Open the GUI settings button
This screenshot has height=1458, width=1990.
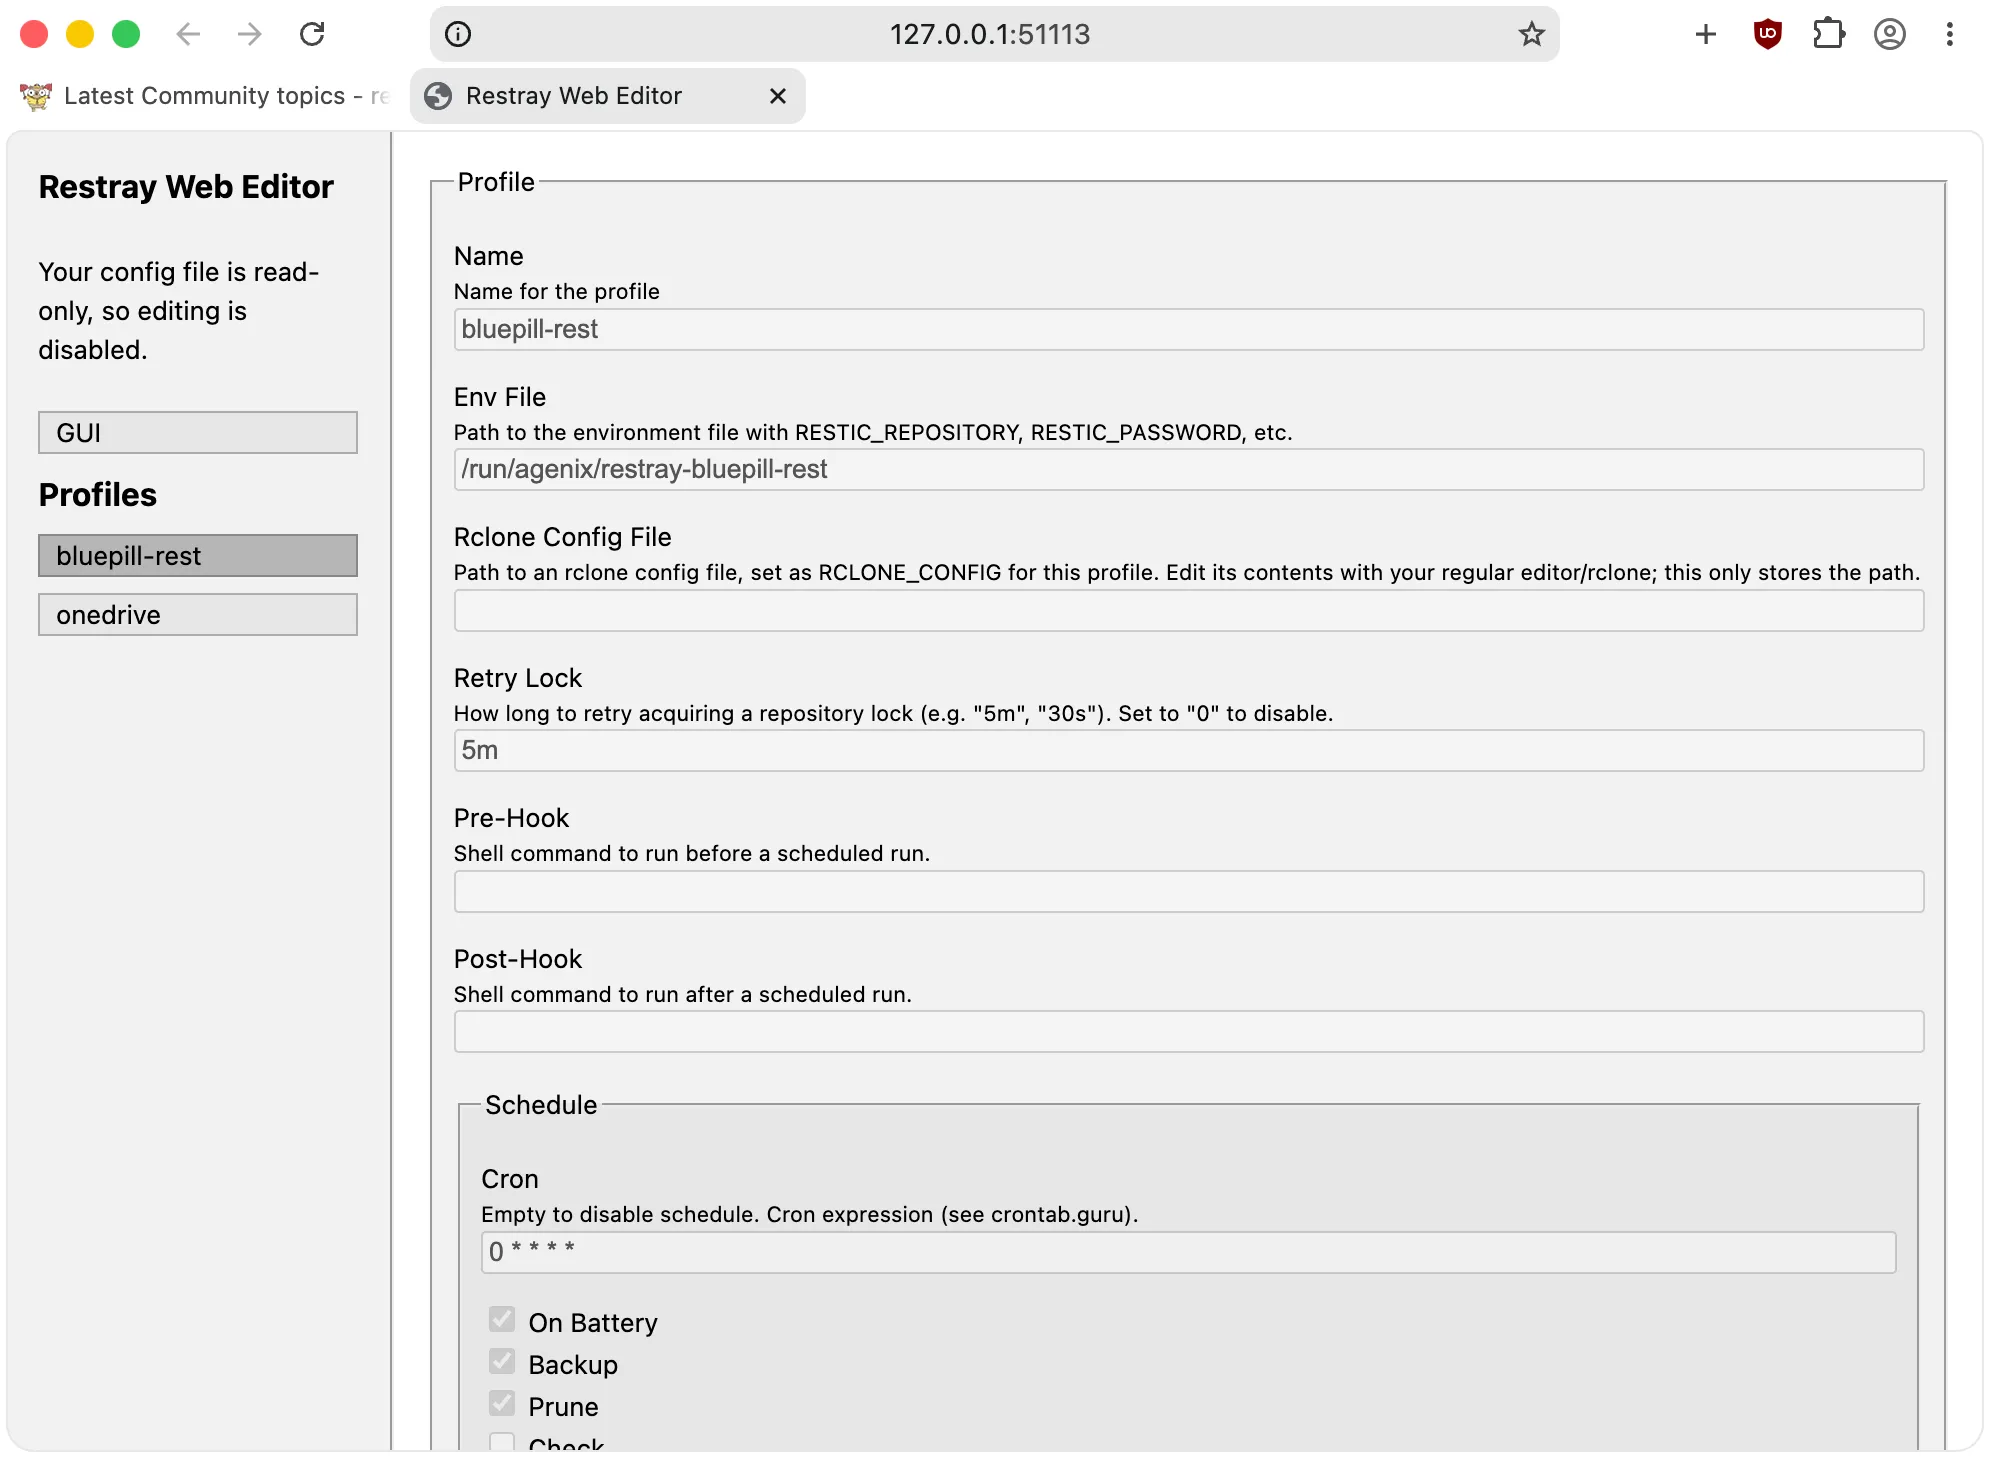click(x=198, y=433)
